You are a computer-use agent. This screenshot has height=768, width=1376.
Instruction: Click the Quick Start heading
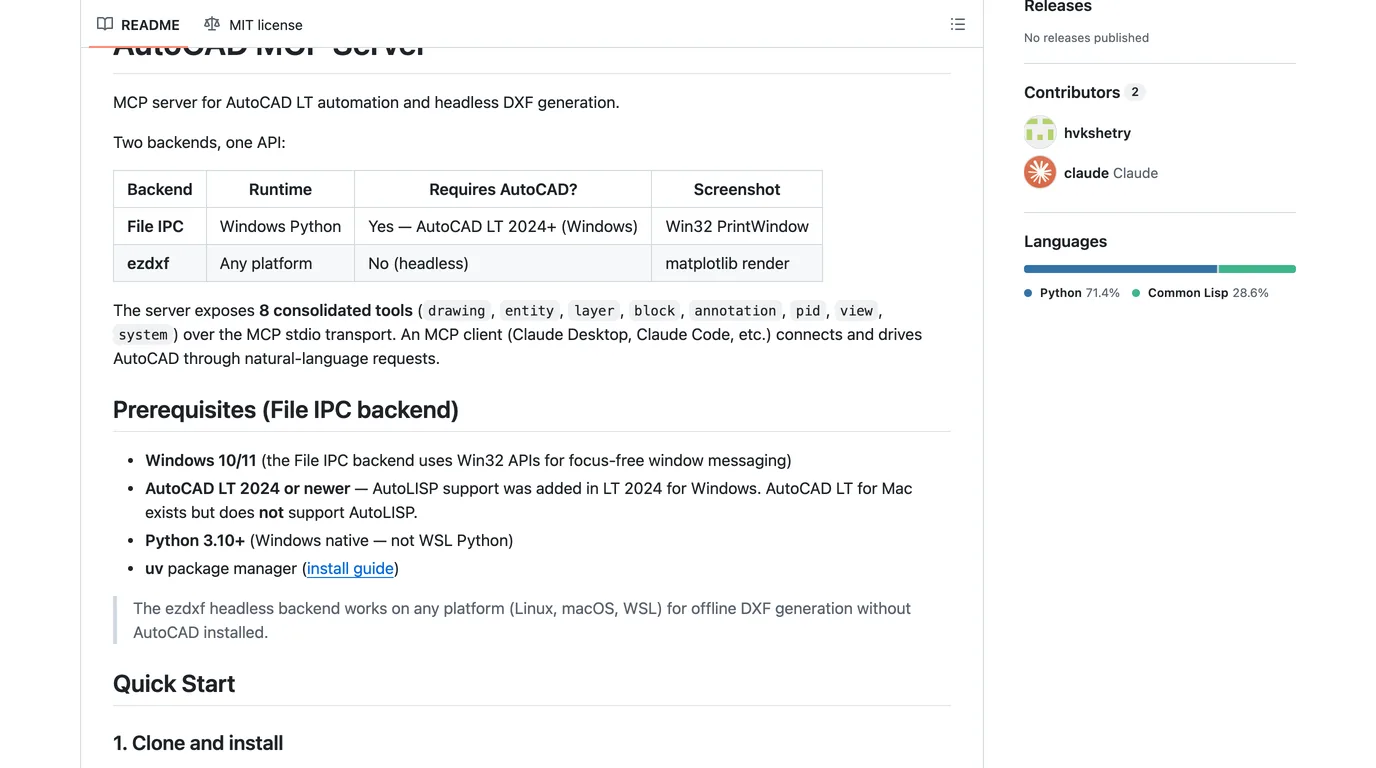174,683
